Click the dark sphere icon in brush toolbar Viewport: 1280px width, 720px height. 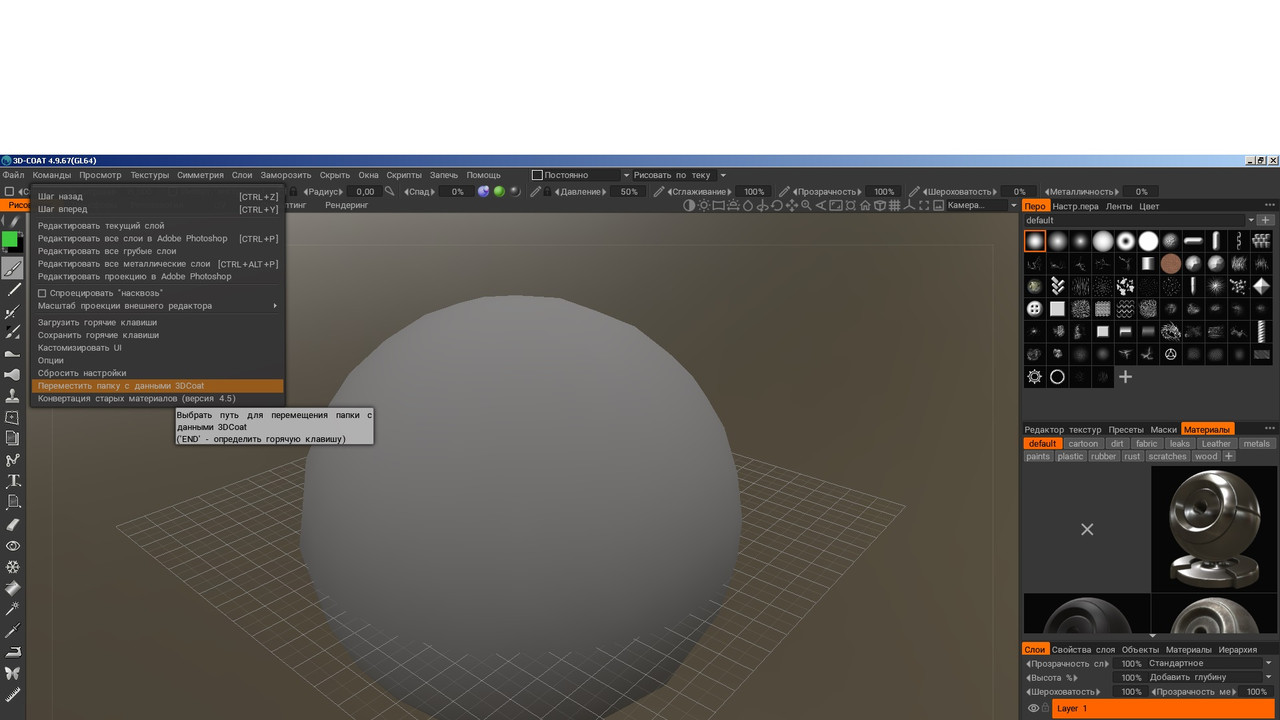(515, 191)
